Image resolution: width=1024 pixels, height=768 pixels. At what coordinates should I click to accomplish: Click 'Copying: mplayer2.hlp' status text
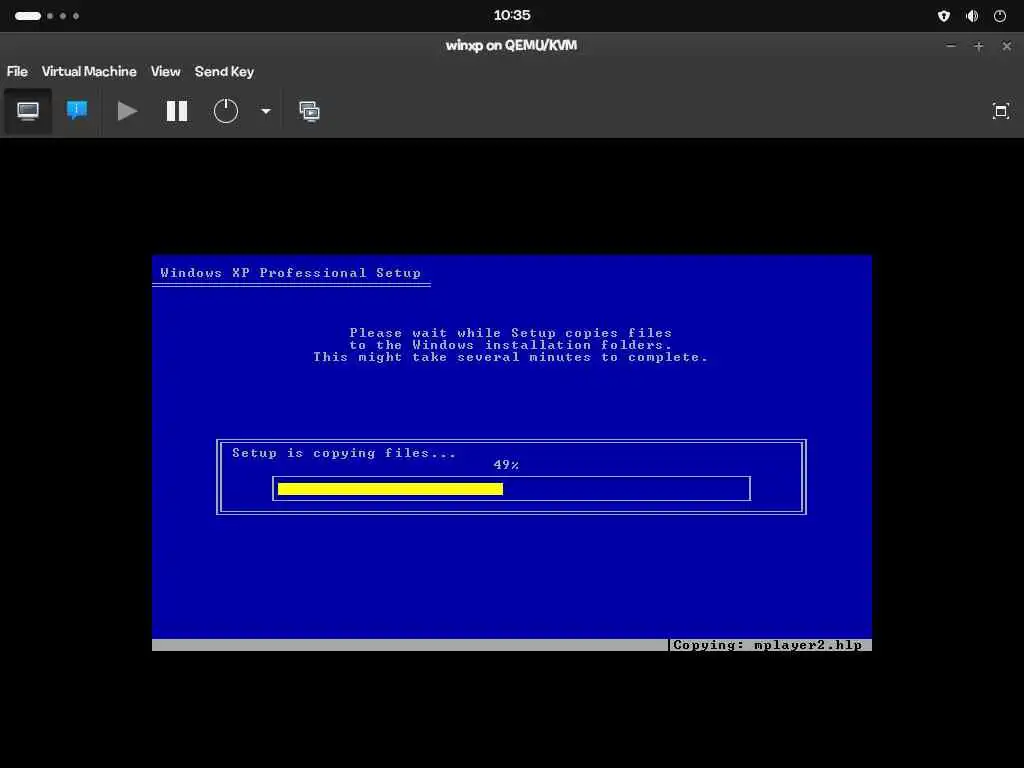coord(767,645)
